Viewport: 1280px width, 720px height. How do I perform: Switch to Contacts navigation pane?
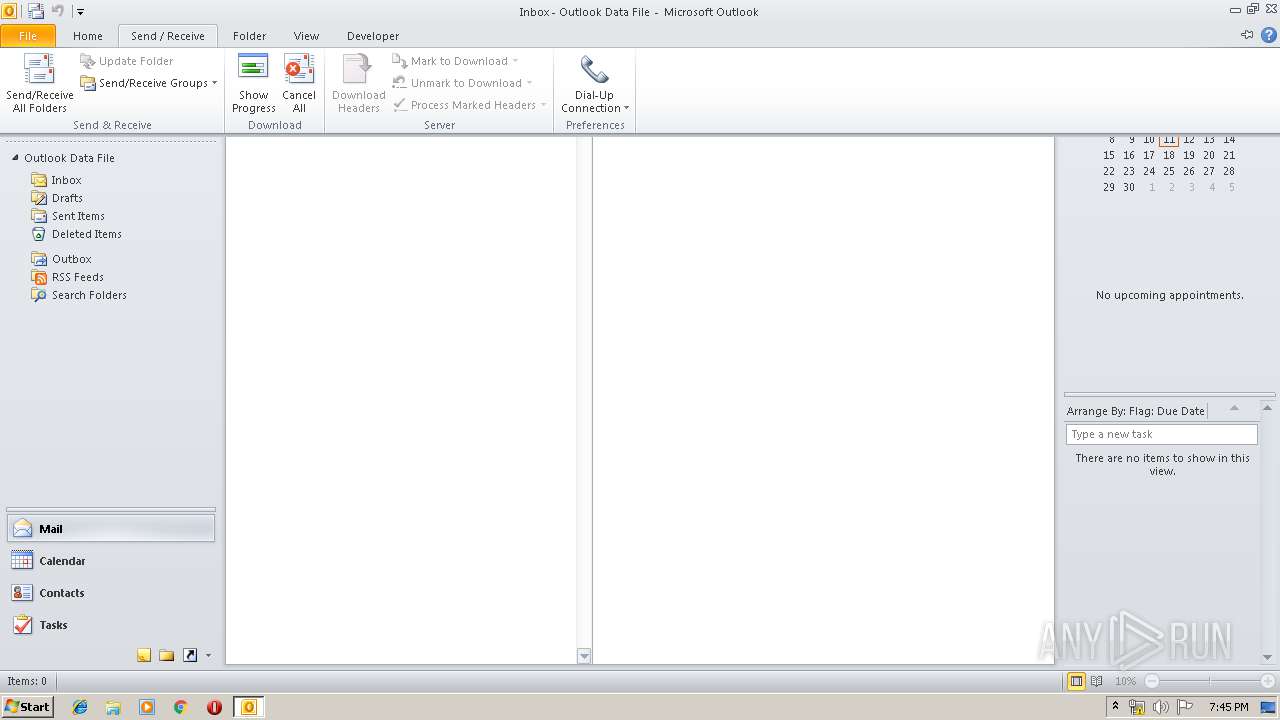111,593
